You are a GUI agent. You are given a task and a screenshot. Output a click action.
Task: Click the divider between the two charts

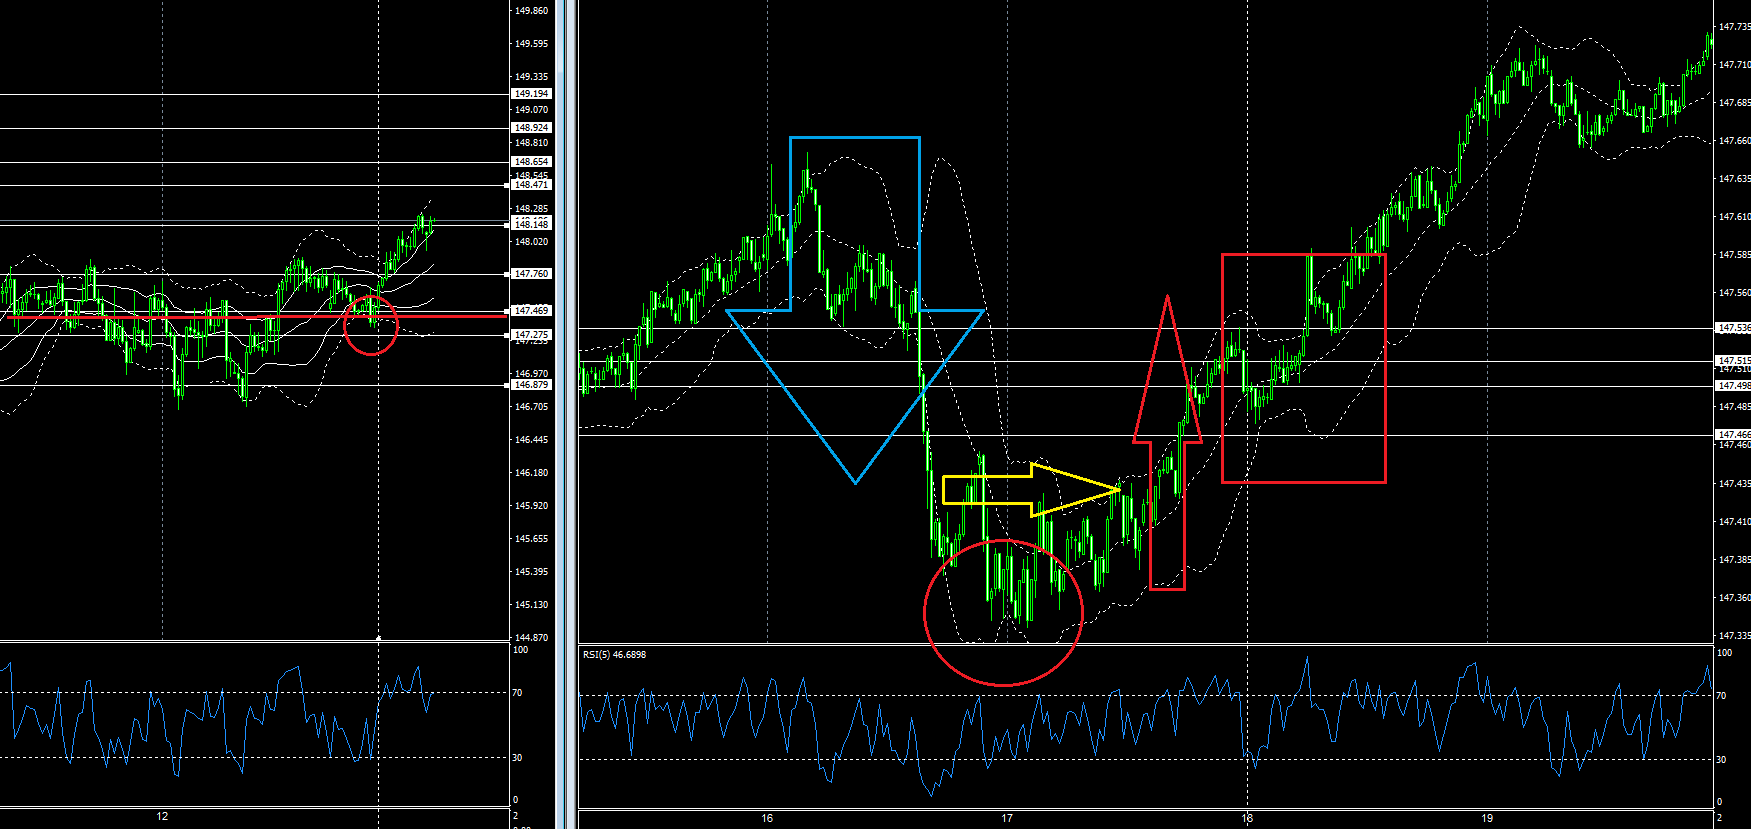click(567, 400)
